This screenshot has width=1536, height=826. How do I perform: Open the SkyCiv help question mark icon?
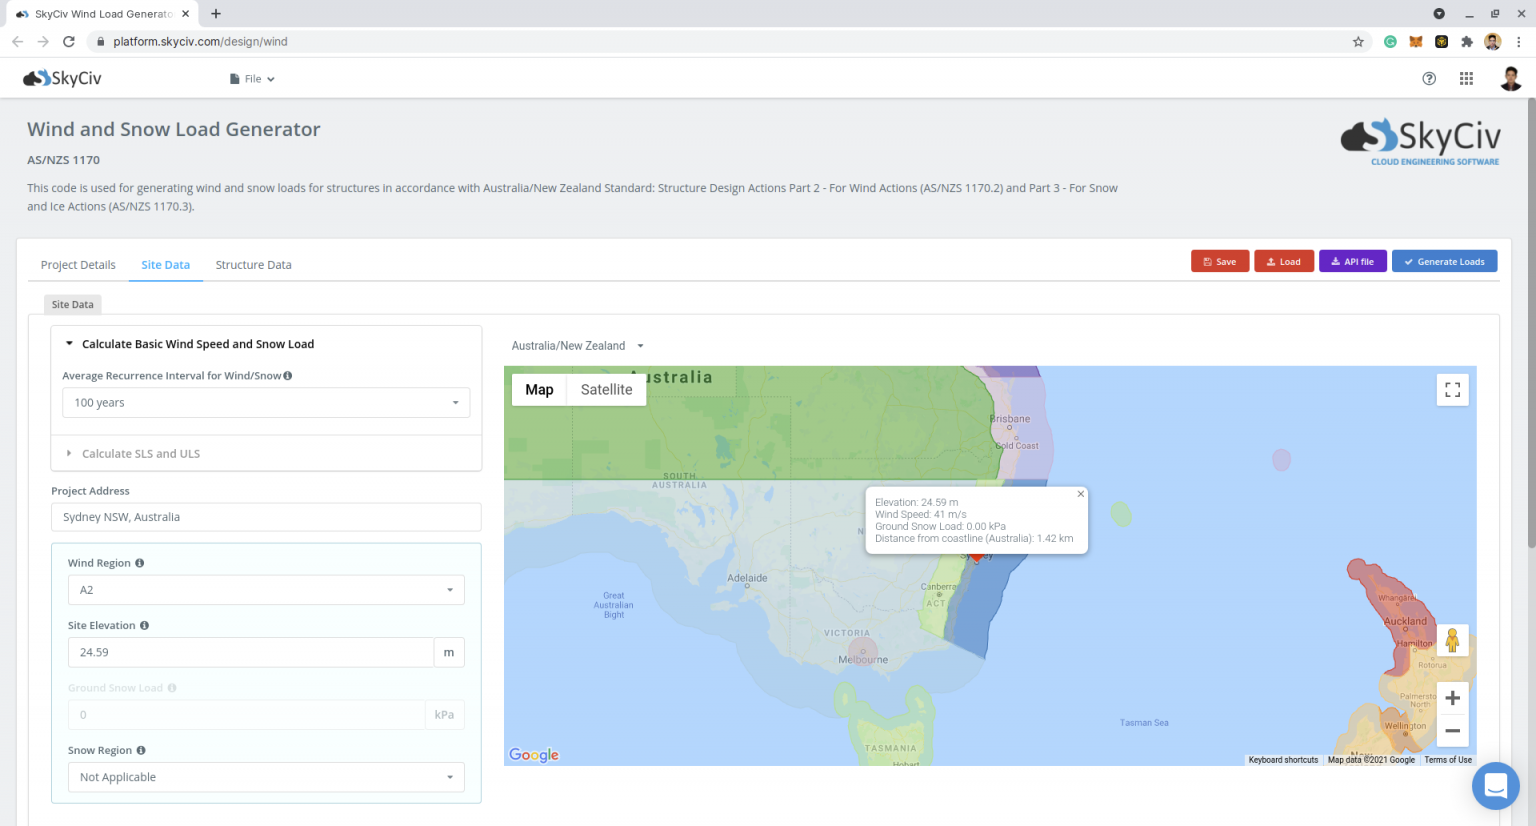point(1429,79)
